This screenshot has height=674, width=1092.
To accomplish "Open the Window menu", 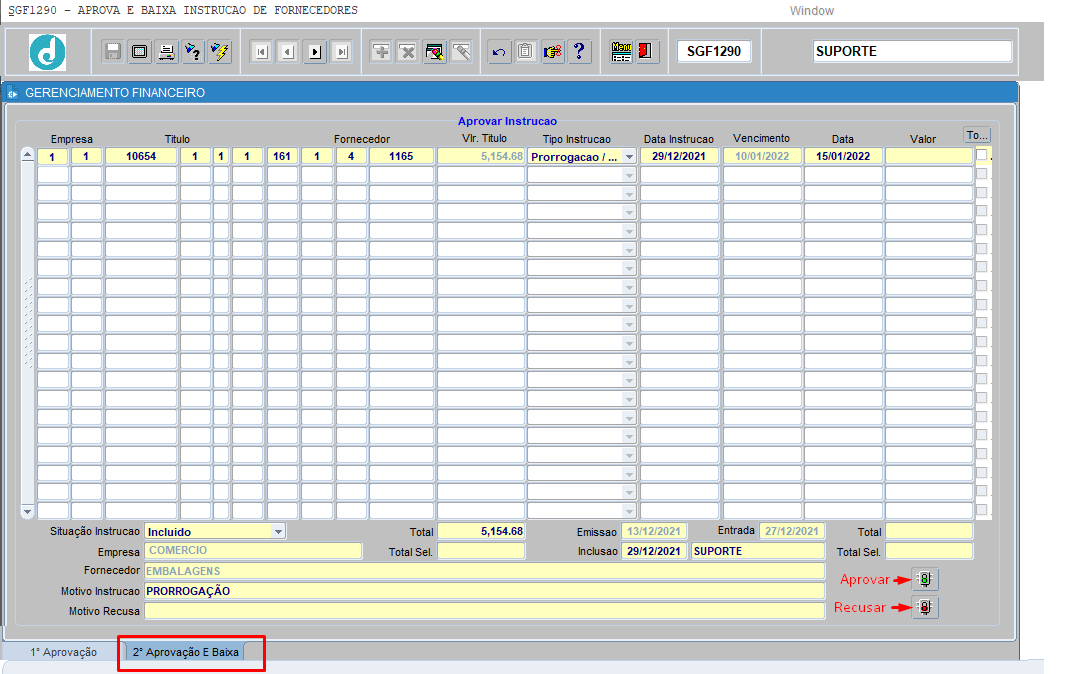I will click(811, 11).
